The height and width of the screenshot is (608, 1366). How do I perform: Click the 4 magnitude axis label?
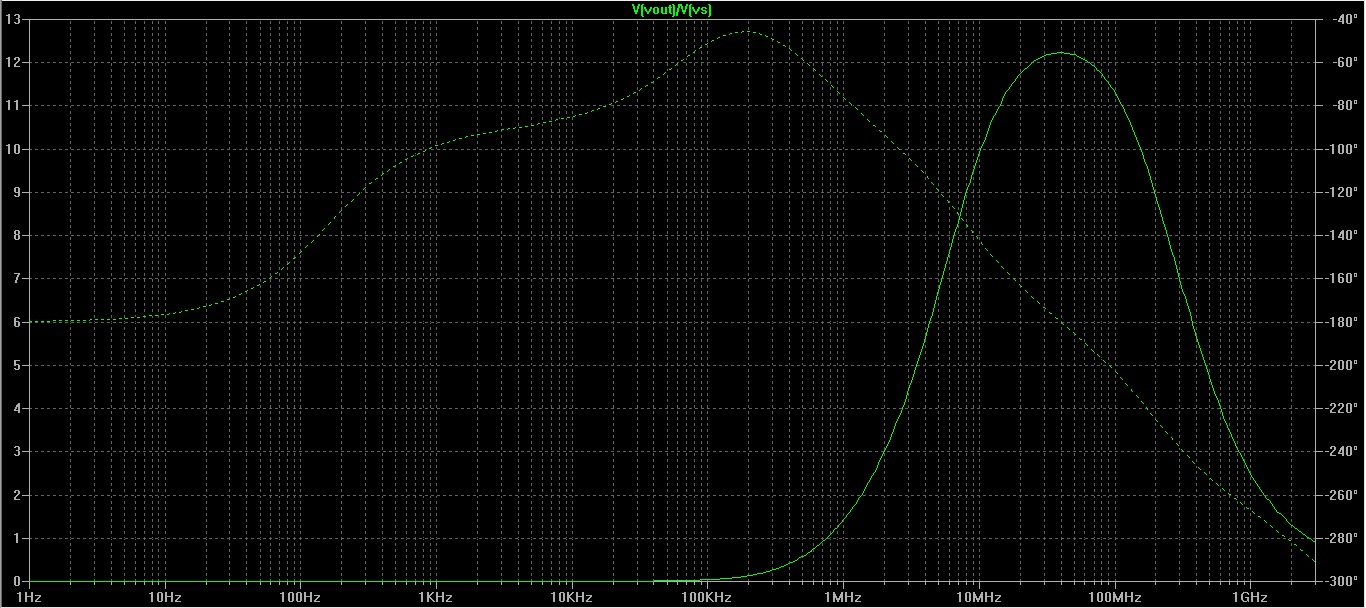[x=16, y=408]
